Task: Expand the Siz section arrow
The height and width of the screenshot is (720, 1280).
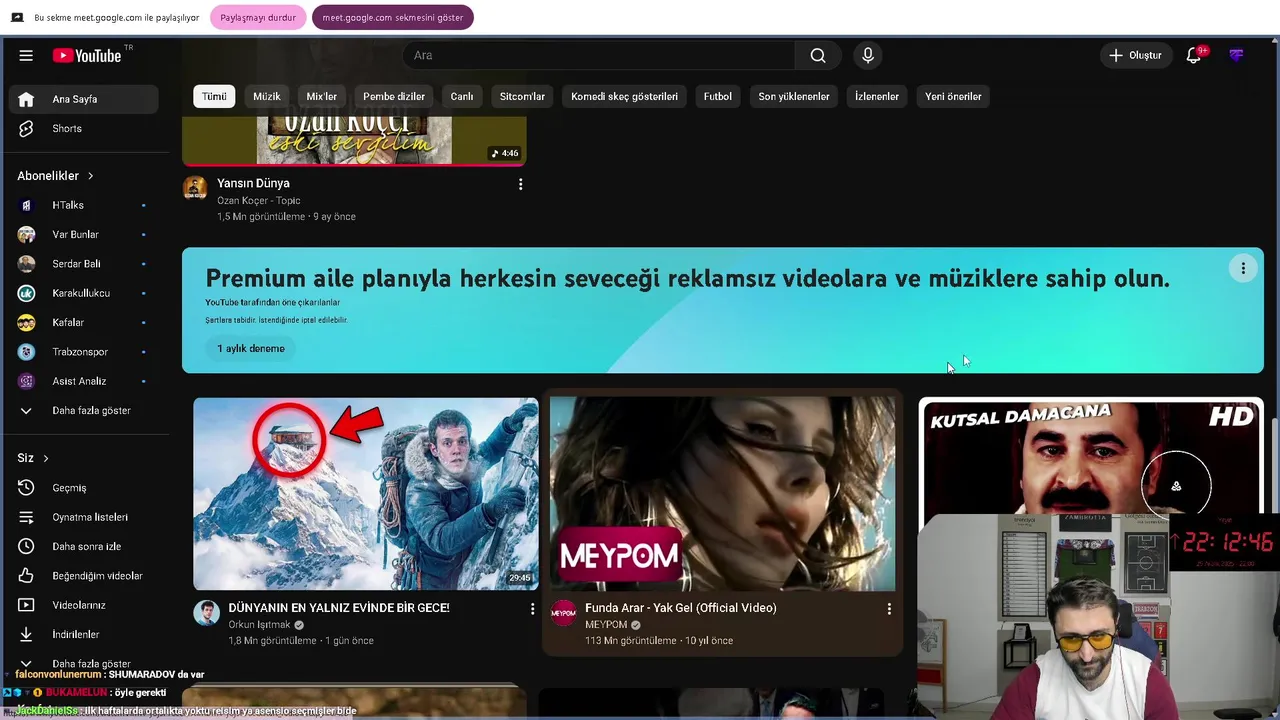Action: pos(46,458)
